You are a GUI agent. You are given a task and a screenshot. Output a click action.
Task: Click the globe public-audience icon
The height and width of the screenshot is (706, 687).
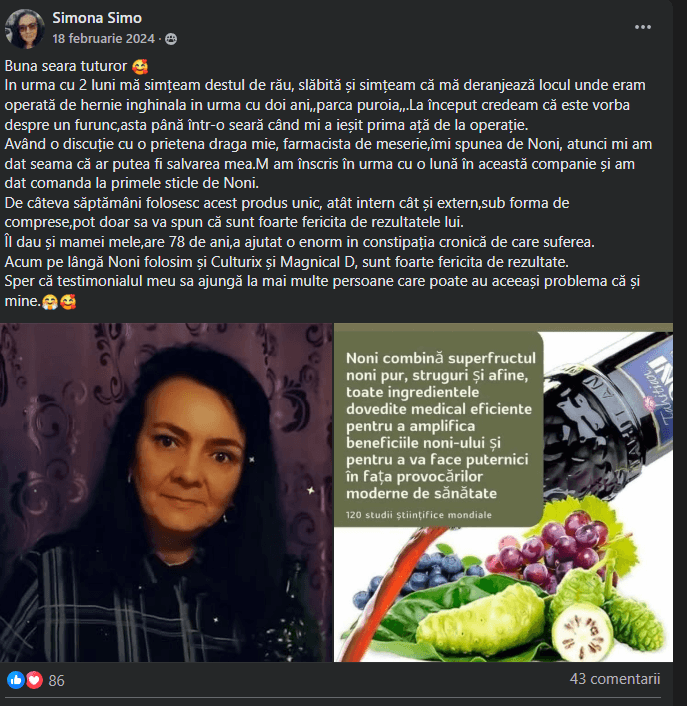171,39
